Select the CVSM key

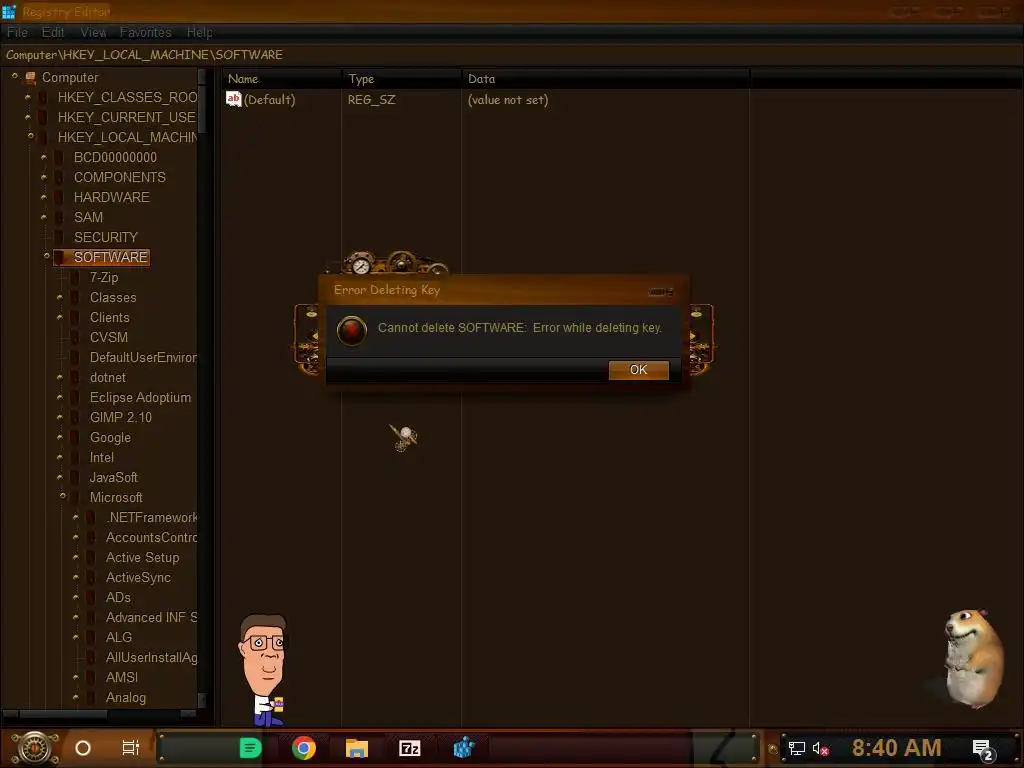pyautogui.click(x=108, y=338)
